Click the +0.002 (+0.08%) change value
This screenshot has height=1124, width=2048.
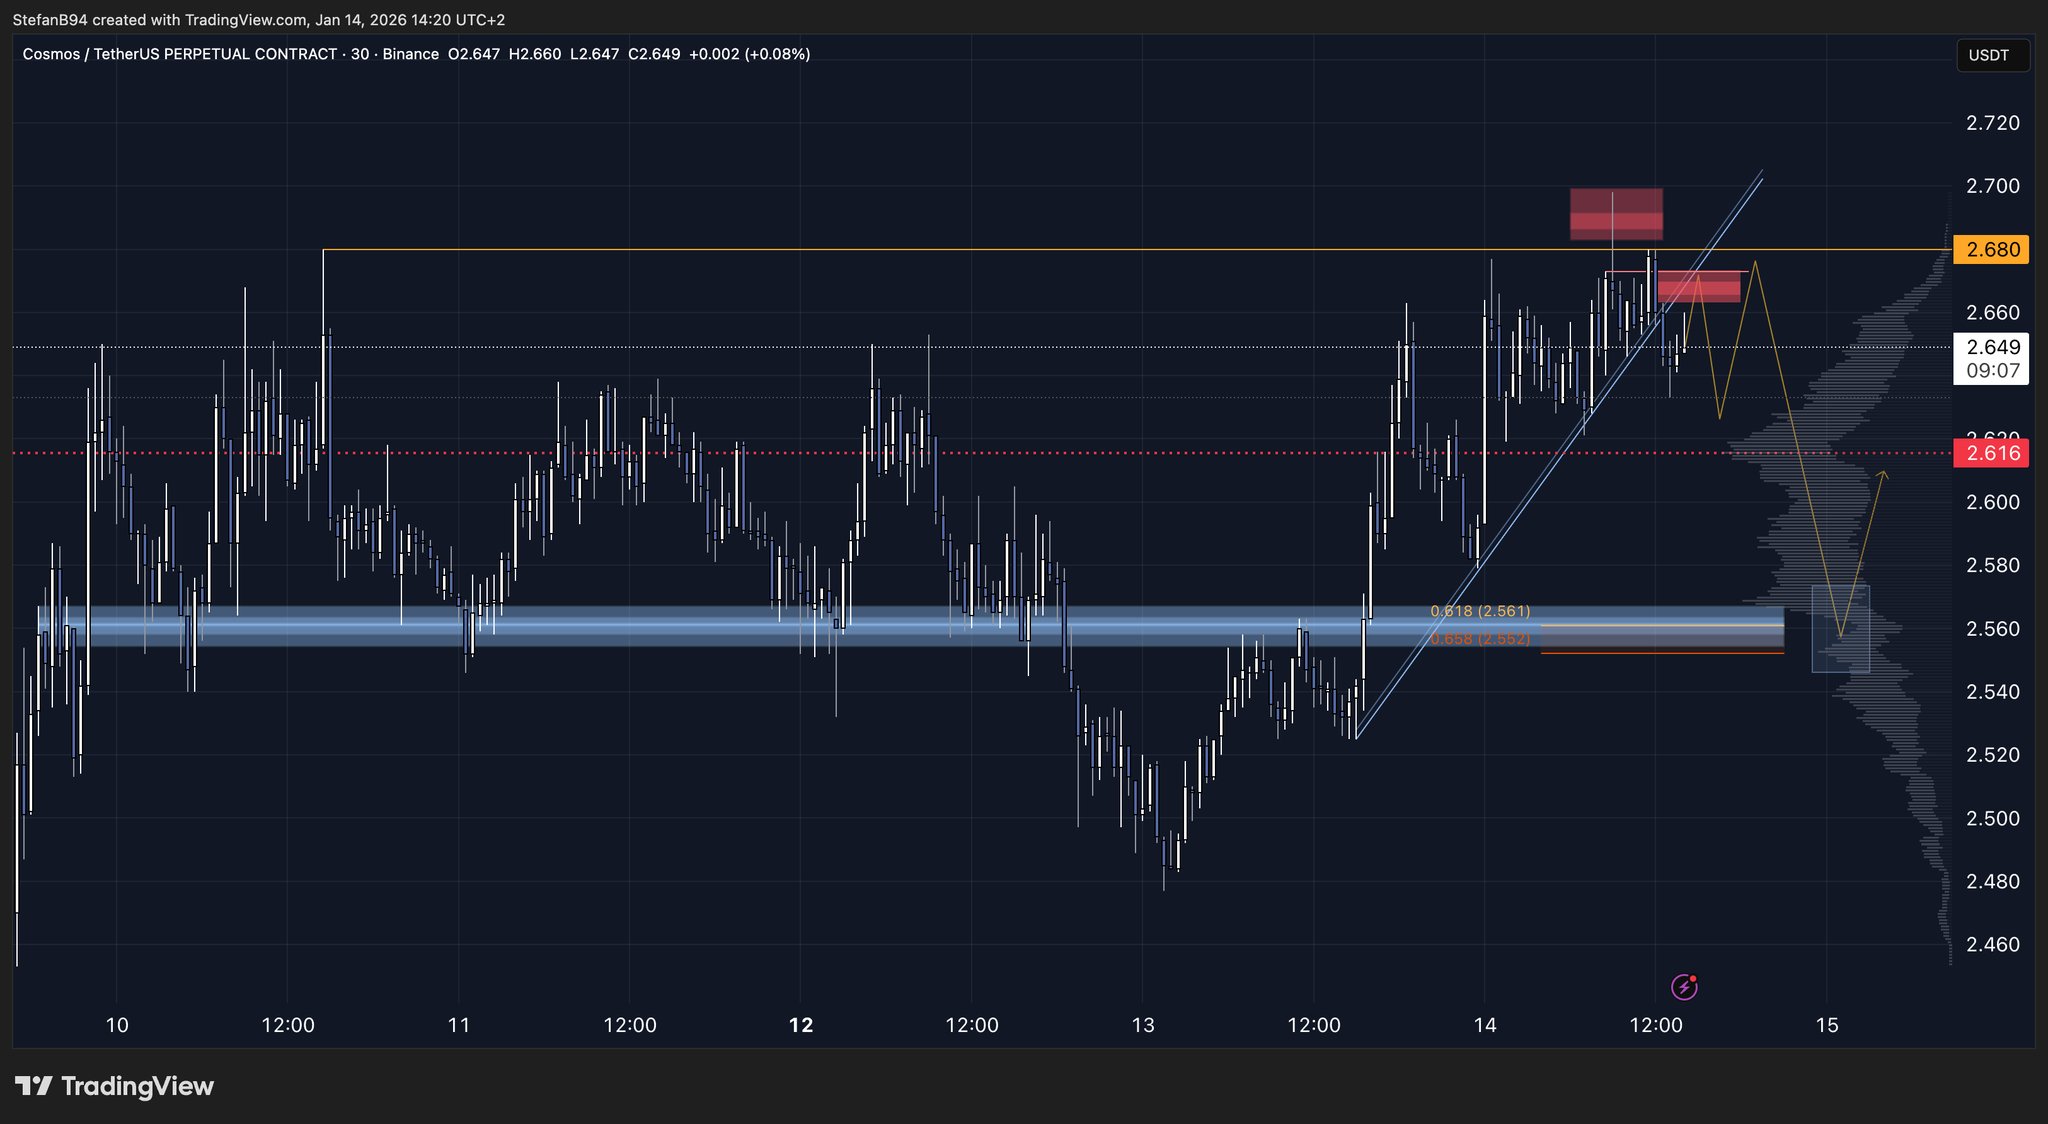pos(750,54)
